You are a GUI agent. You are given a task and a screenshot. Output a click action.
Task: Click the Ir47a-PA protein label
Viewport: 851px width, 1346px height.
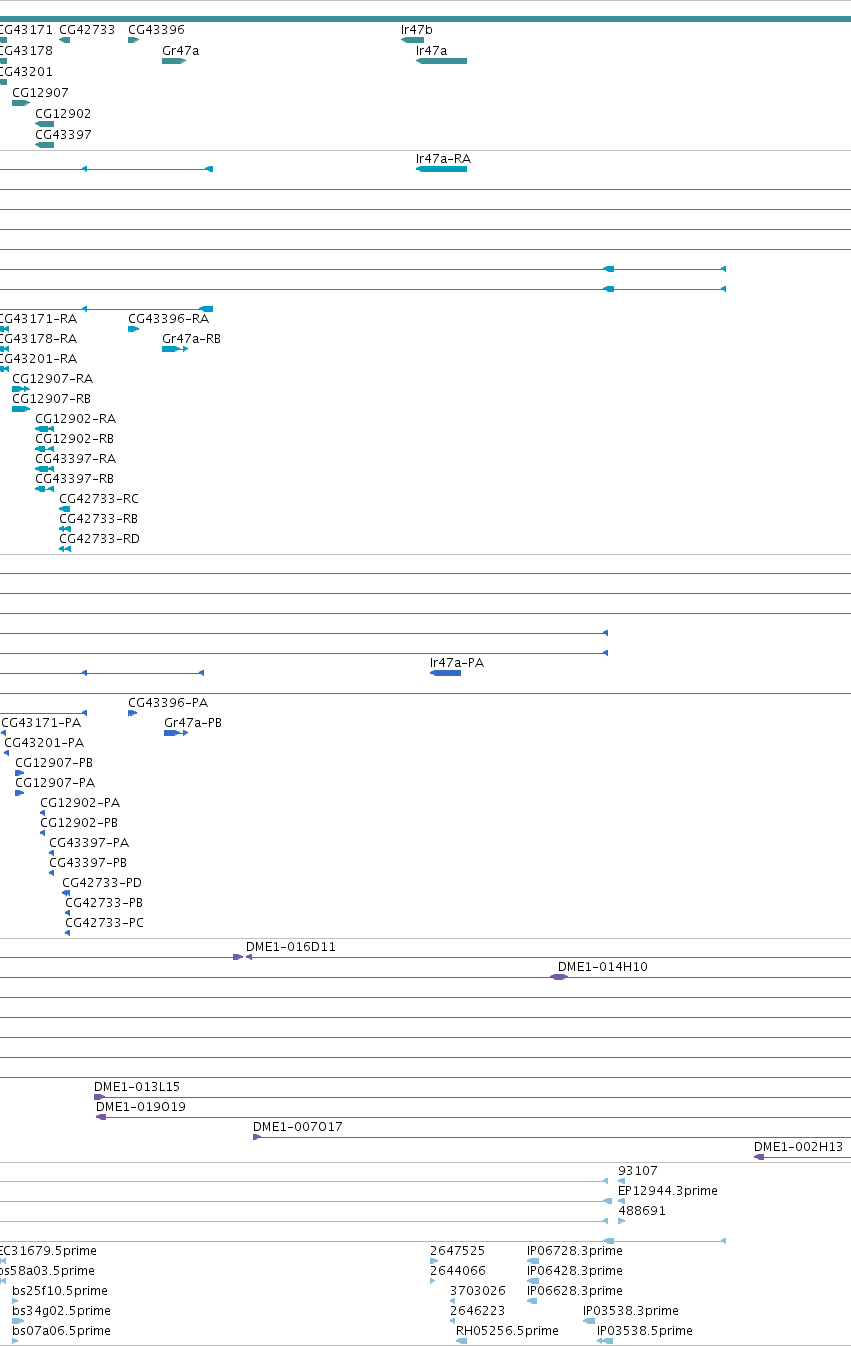click(457, 662)
